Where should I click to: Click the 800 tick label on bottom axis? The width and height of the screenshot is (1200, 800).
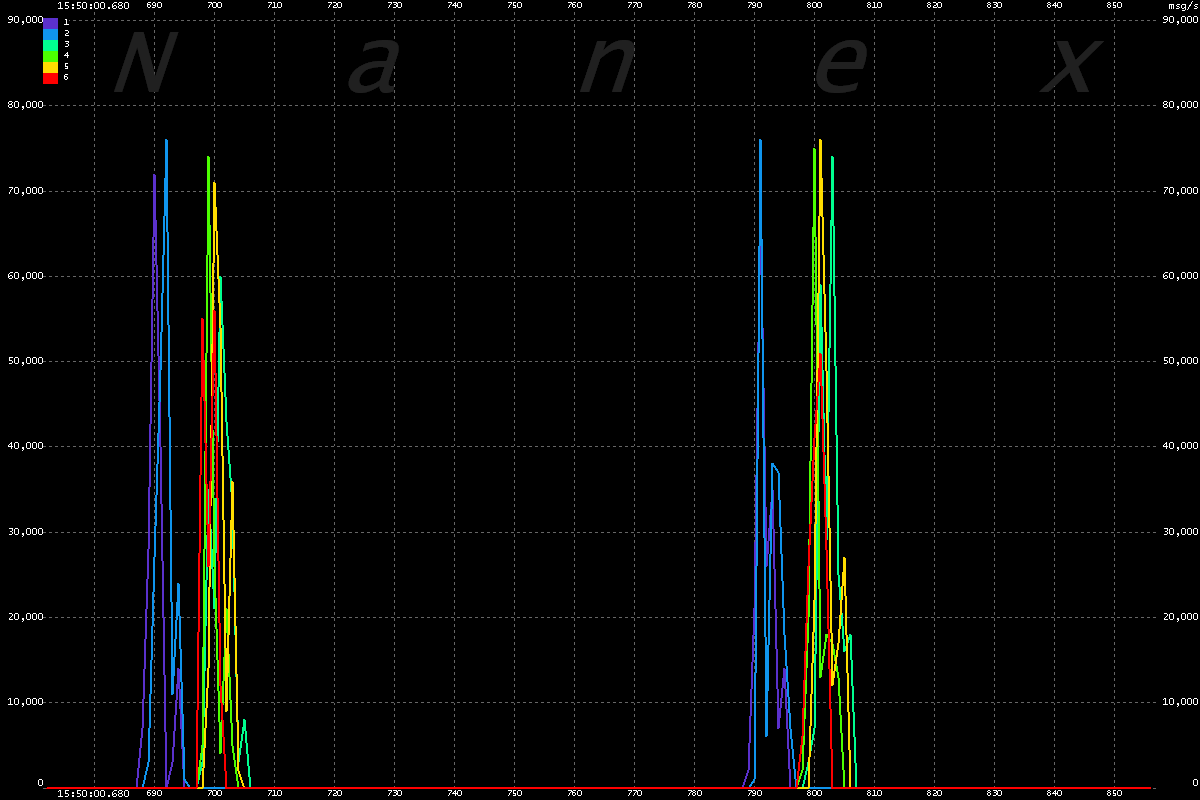(814, 794)
